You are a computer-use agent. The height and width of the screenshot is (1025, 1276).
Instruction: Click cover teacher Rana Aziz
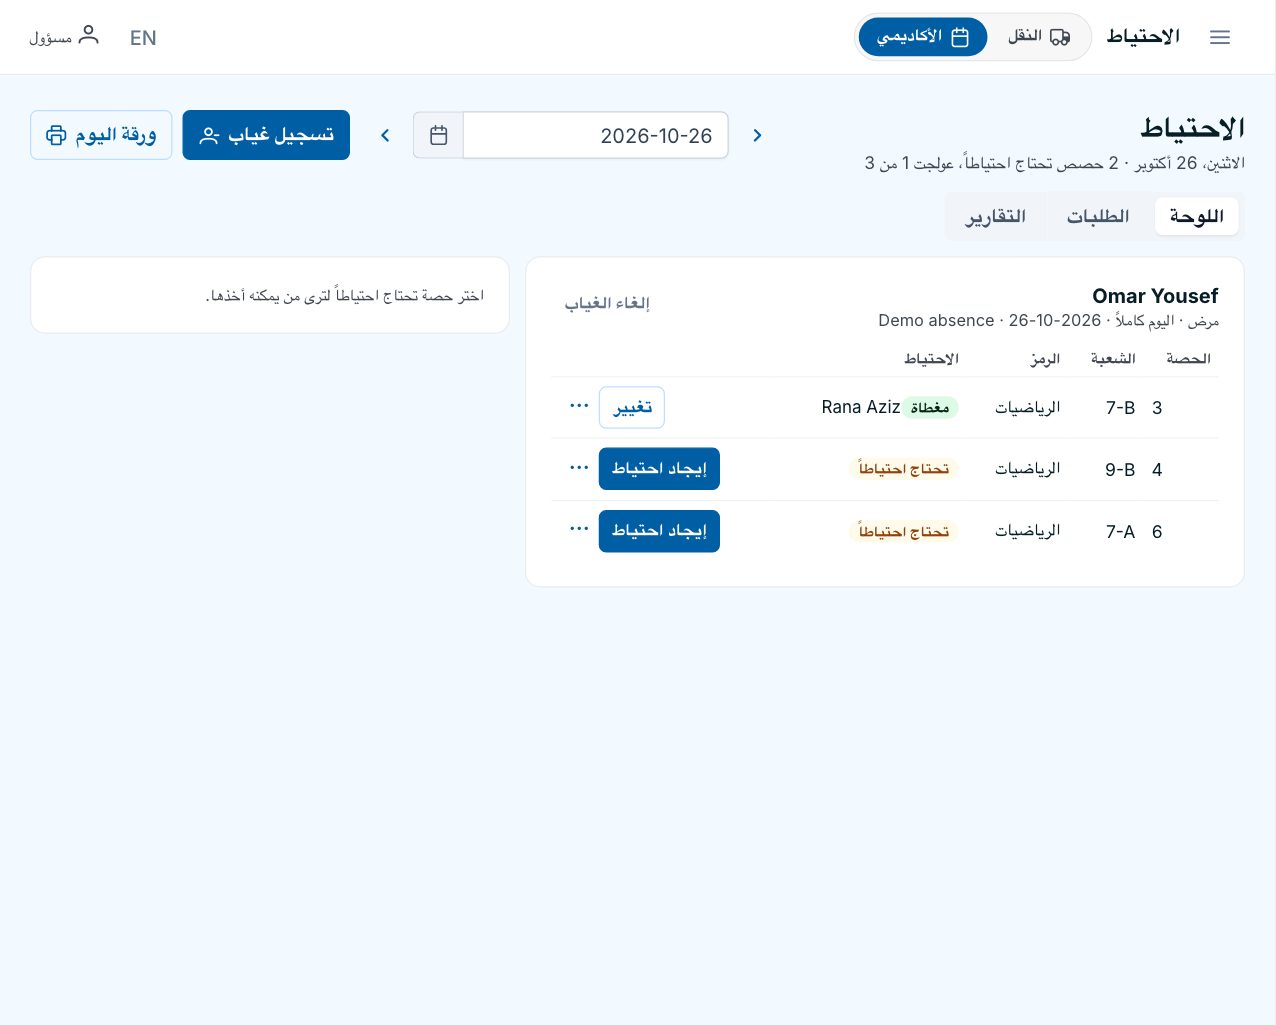coord(861,407)
